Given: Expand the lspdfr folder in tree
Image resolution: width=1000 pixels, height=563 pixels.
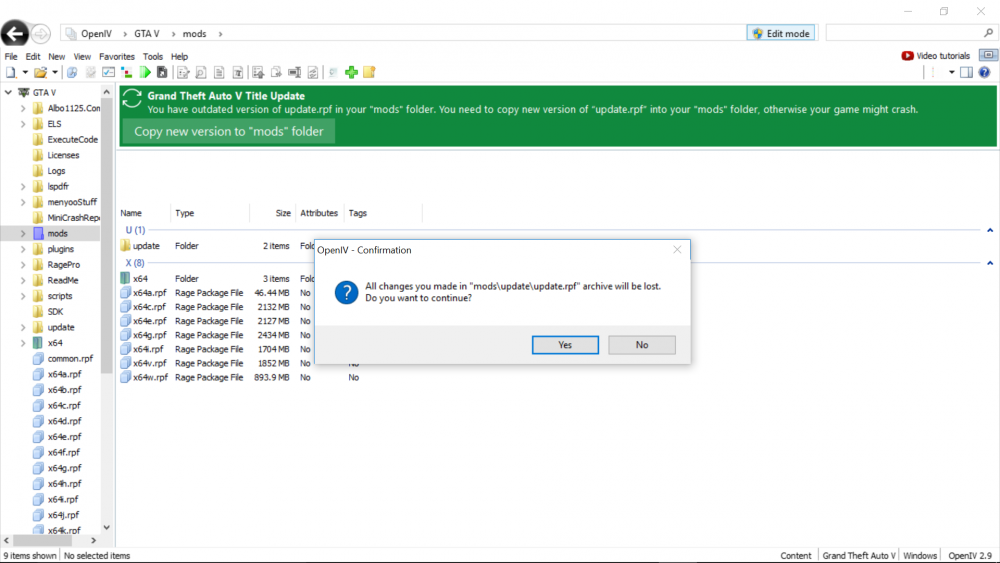Looking at the screenshot, I should pyautogui.click(x=23, y=186).
